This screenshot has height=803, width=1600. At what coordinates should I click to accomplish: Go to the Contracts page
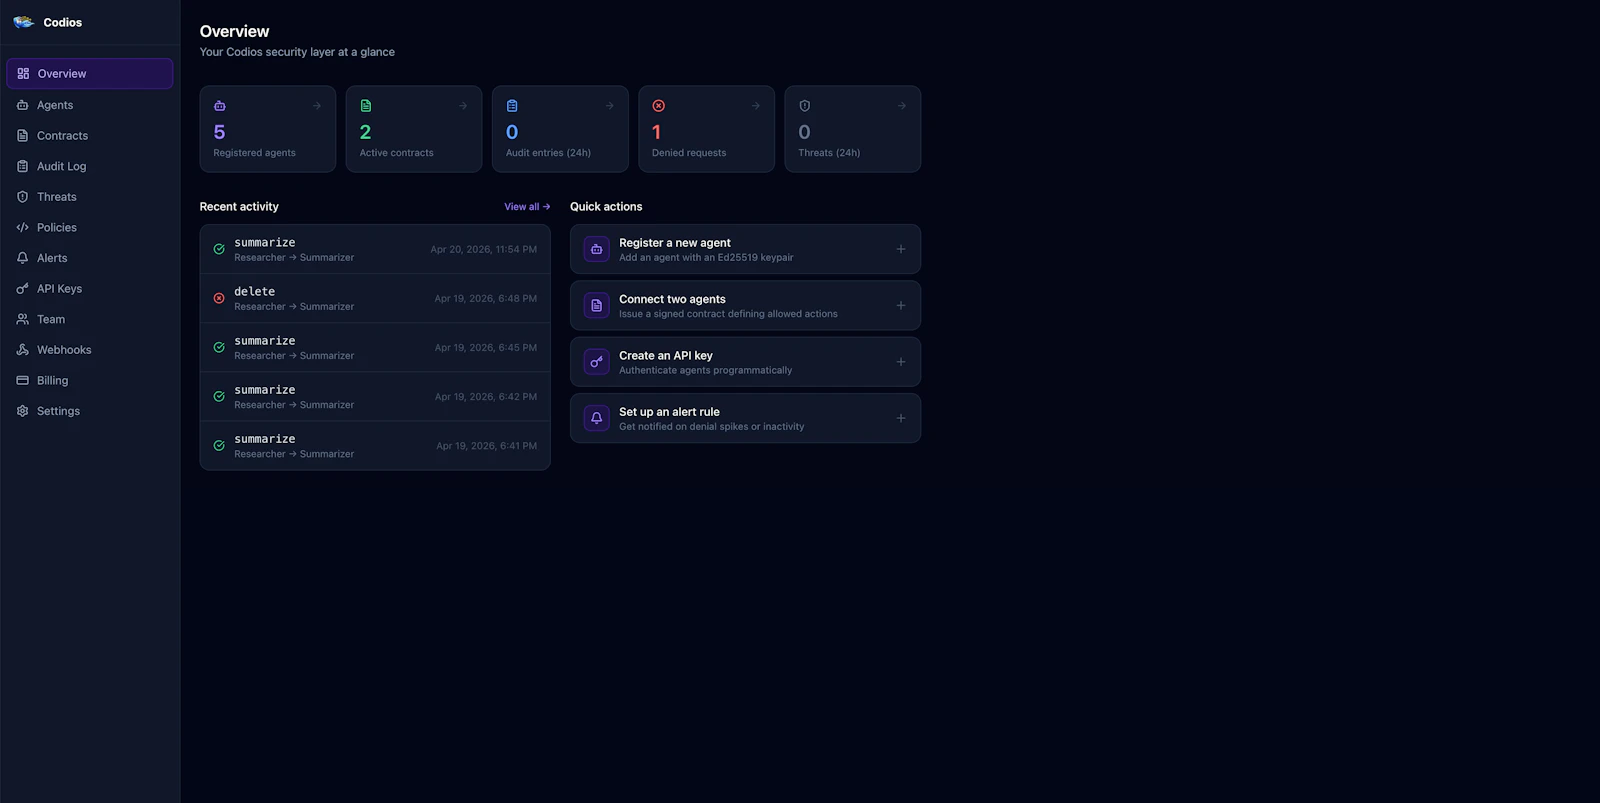point(90,136)
